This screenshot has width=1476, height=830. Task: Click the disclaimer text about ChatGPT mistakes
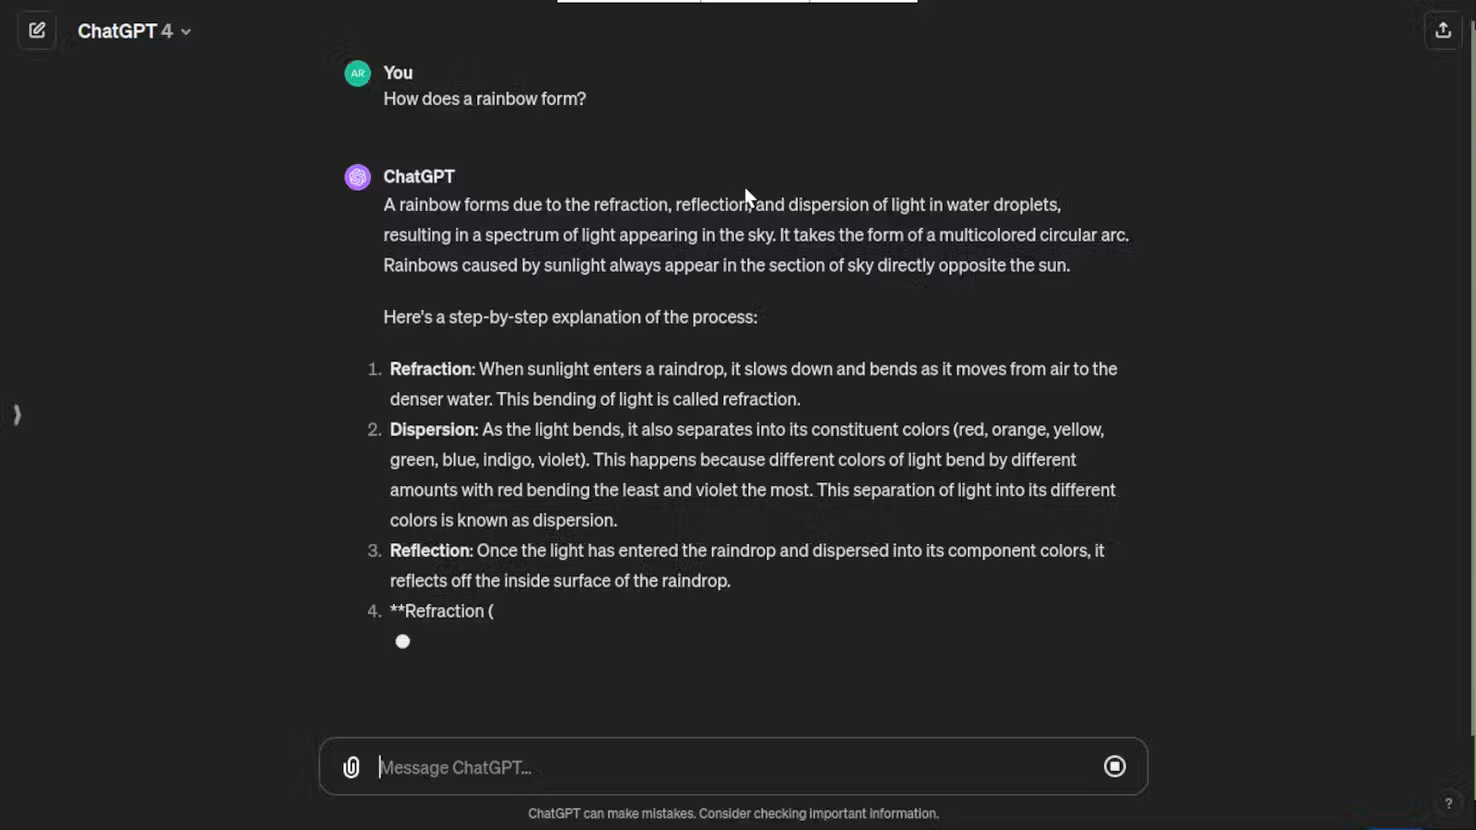pos(735,813)
